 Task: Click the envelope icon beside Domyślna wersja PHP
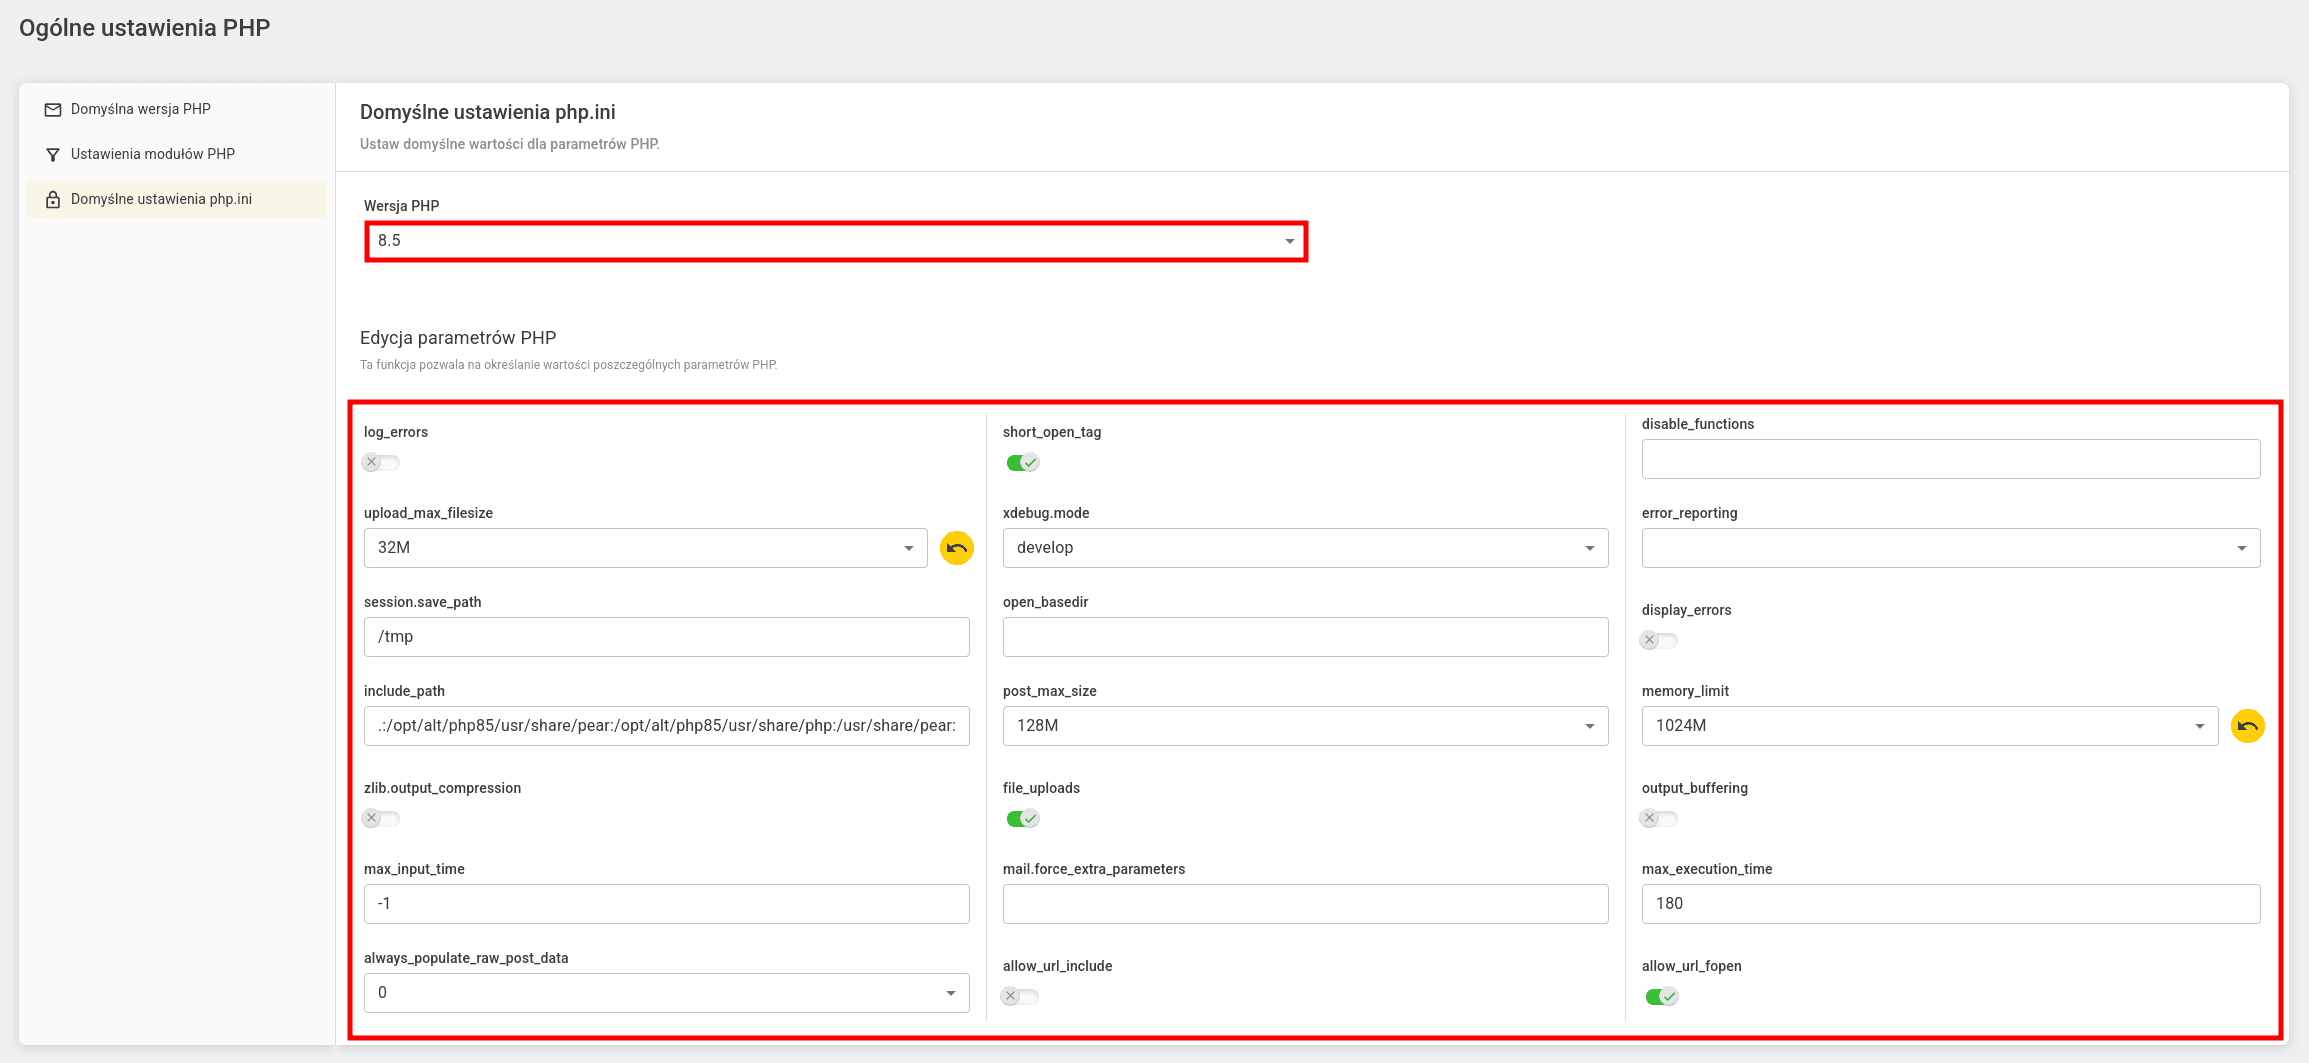[x=53, y=110]
